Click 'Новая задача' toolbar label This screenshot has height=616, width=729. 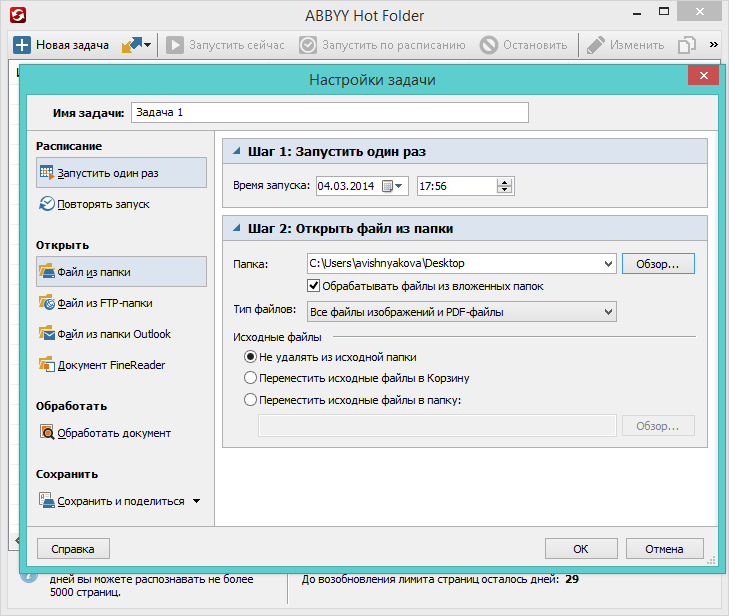coord(73,45)
